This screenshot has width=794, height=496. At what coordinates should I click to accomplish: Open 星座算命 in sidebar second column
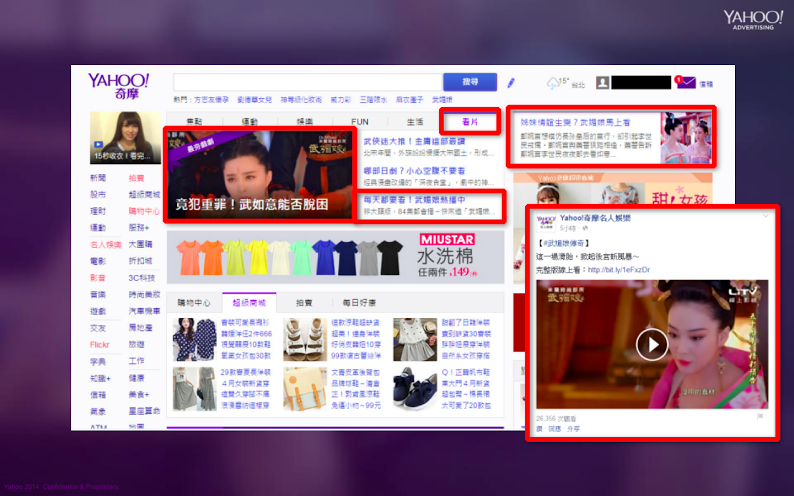click(144, 411)
